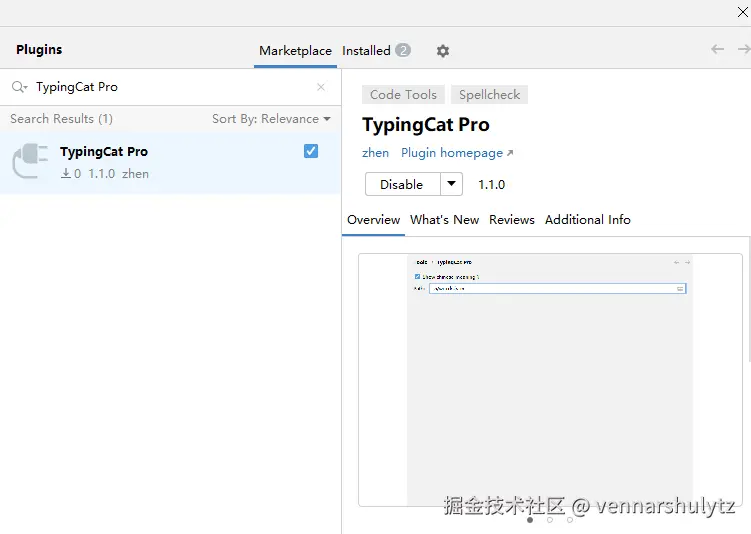
Task: Open the plugins settings gear menu
Action: coord(443,51)
